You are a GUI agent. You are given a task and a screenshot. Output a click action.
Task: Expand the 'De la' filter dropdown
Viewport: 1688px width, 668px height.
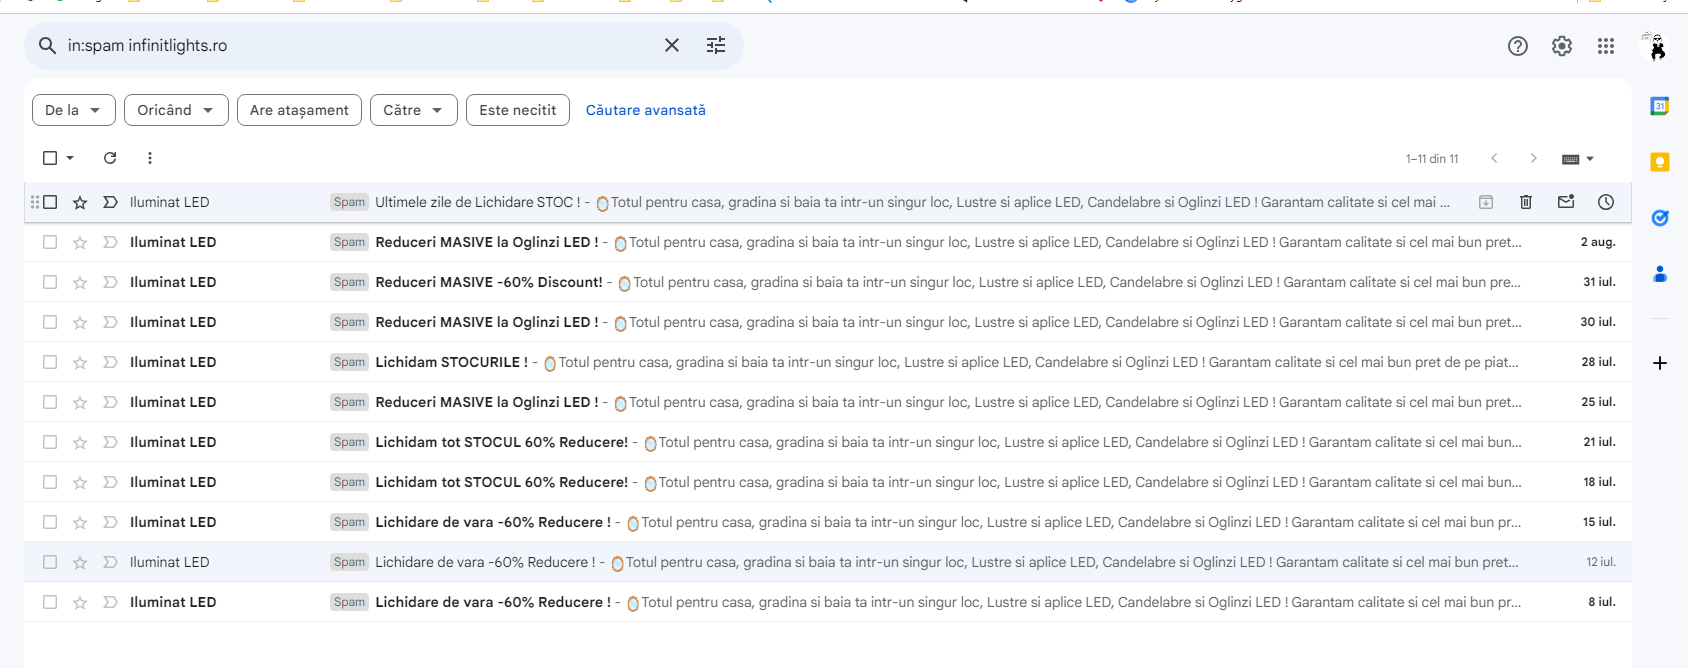click(x=73, y=110)
